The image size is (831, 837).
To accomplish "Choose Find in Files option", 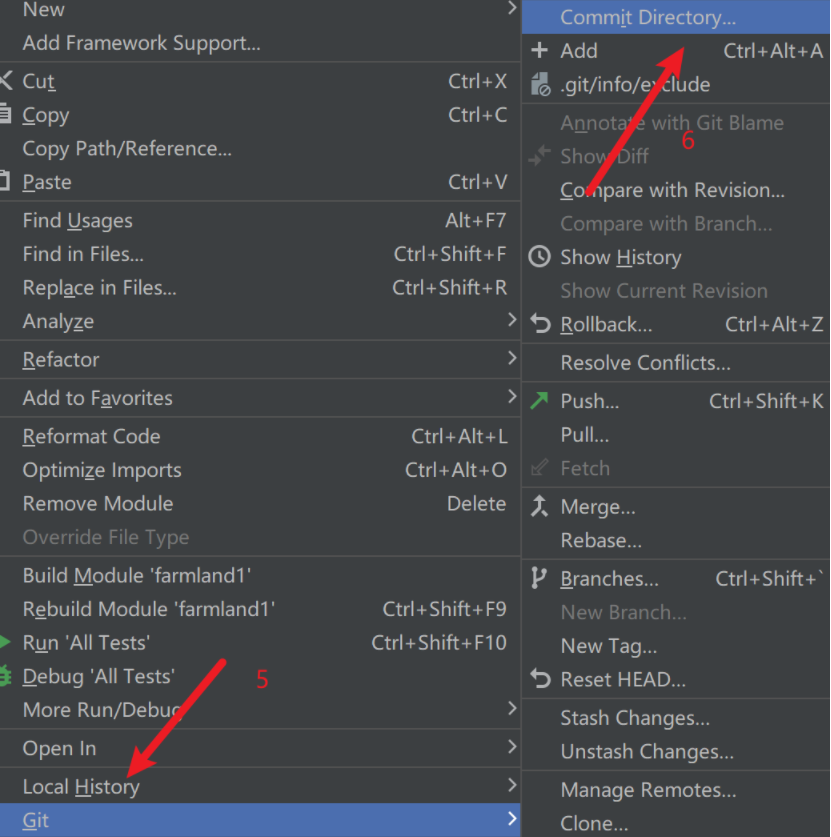I will [x=83, y=254].
